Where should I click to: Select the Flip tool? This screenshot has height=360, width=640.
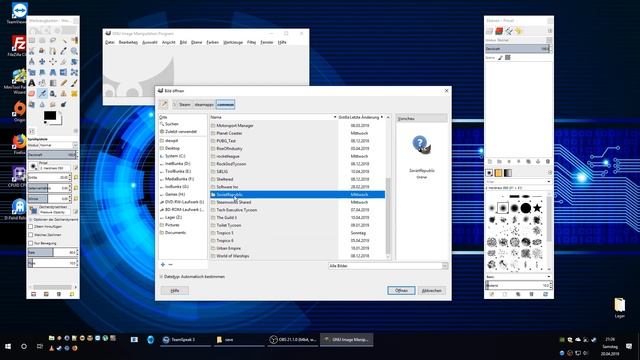click(x=64, y=72)
